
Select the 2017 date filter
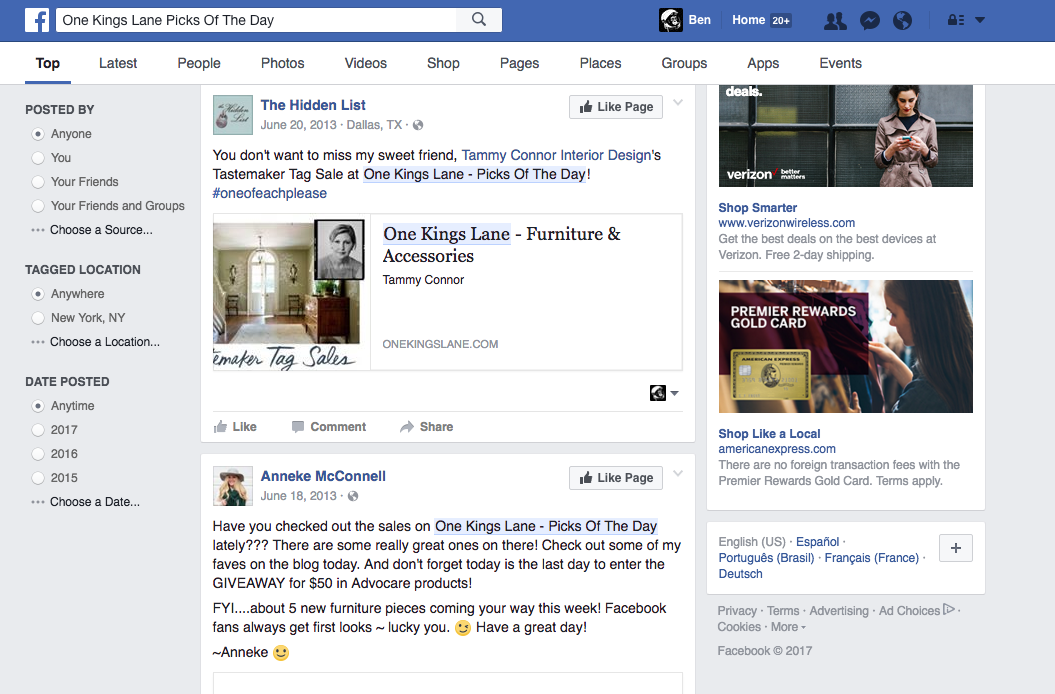coord(38,430)
